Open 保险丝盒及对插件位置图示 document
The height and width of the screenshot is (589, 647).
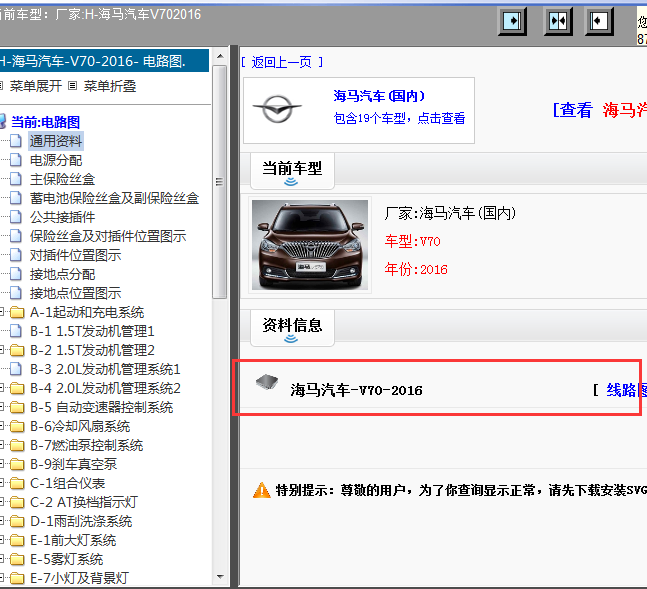click(108, 236)
